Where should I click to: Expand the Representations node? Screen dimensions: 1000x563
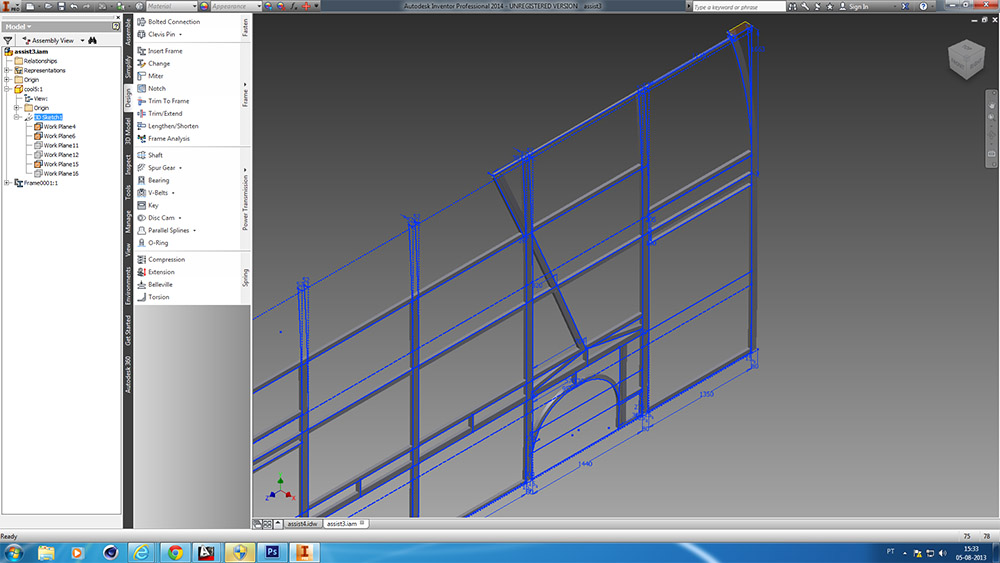tap(7, 70)
